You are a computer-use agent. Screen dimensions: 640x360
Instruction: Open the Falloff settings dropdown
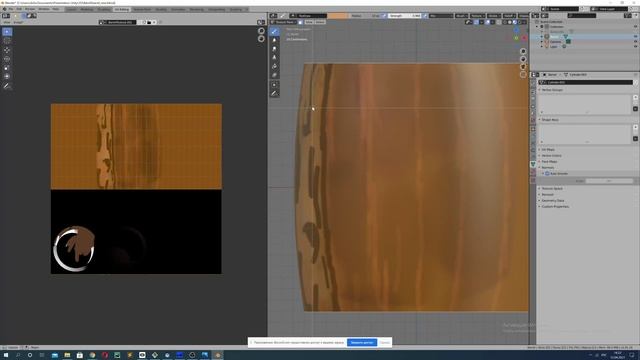[509, 16]
